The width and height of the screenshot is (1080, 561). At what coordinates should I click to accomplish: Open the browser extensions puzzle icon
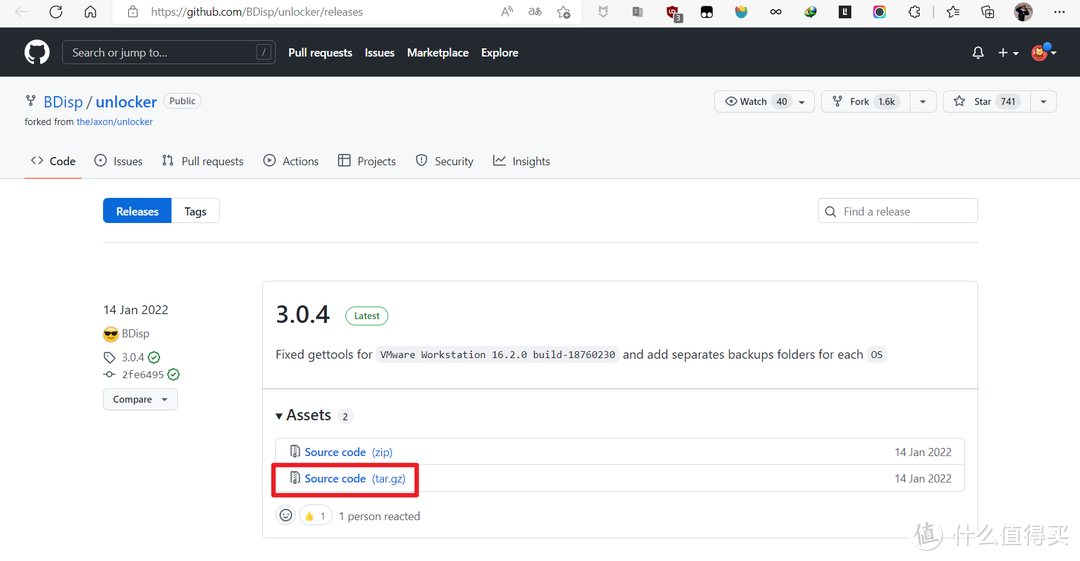click(914, 12)
